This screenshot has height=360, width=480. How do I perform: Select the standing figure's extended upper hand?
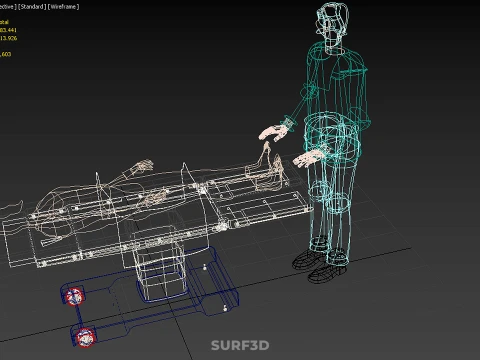coord(273,133)
